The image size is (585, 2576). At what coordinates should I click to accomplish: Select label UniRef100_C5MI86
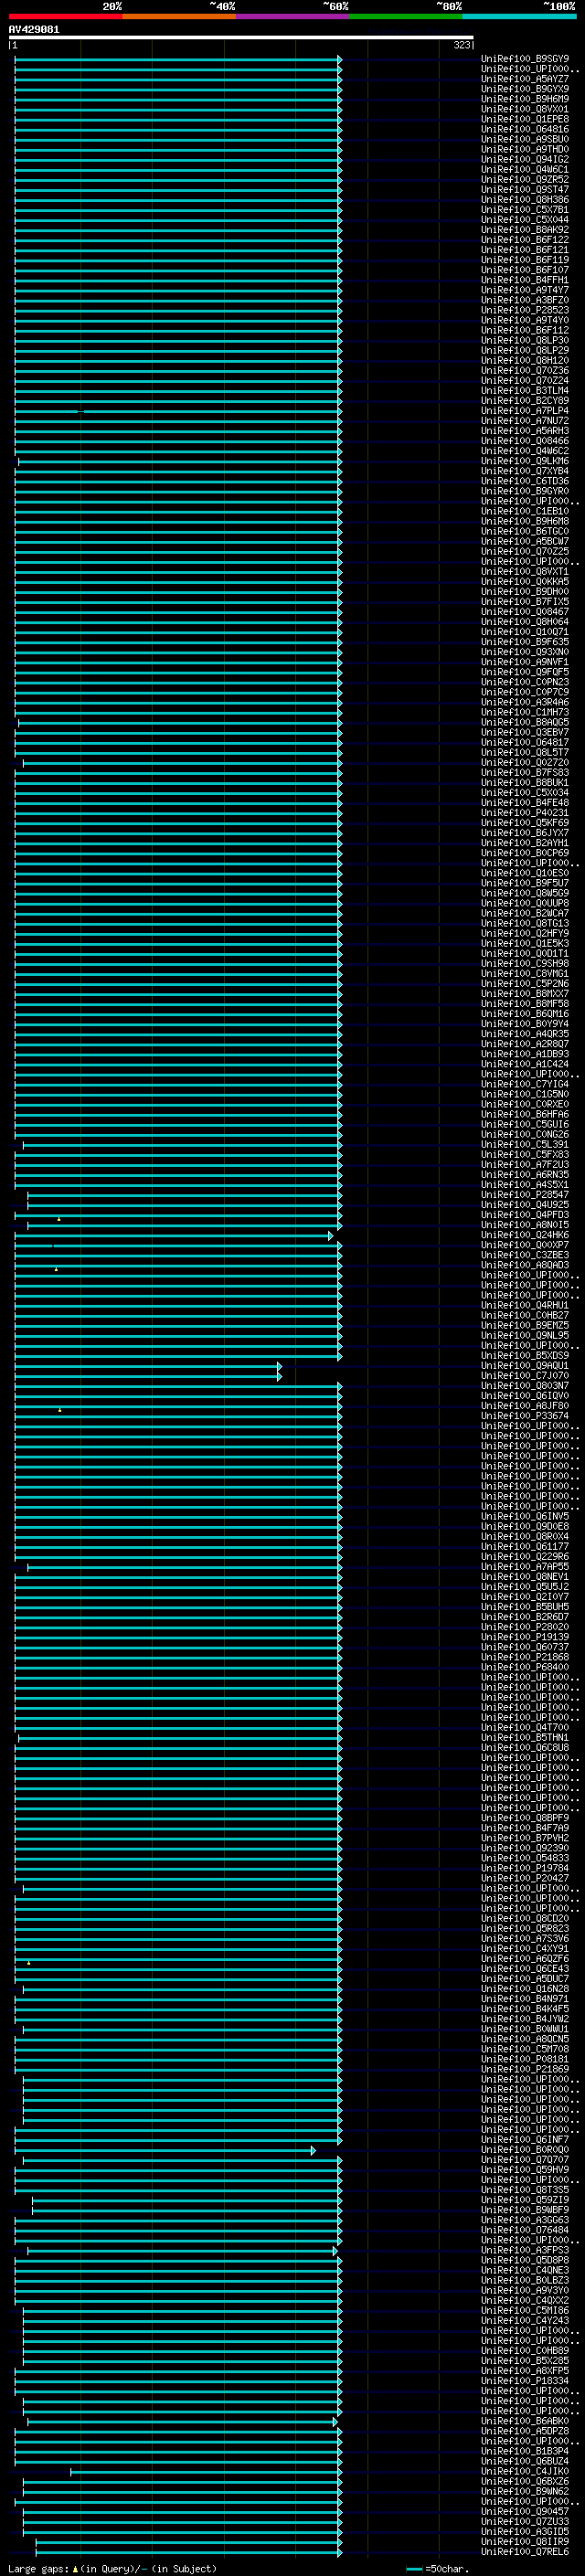click(x=525, y=2310)
